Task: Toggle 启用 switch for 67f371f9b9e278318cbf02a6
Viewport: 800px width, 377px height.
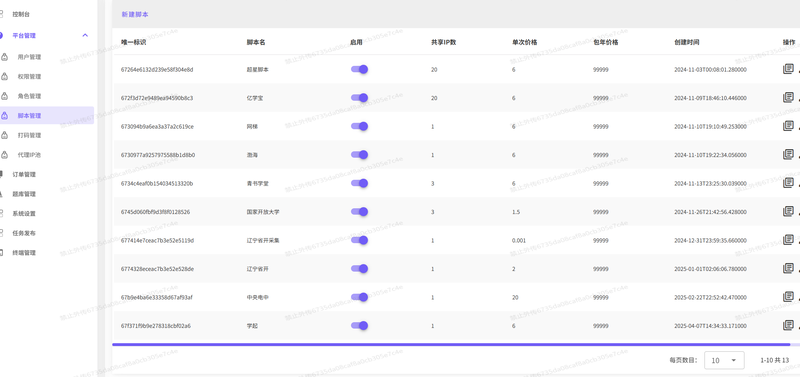Action: tap(359, 325)
